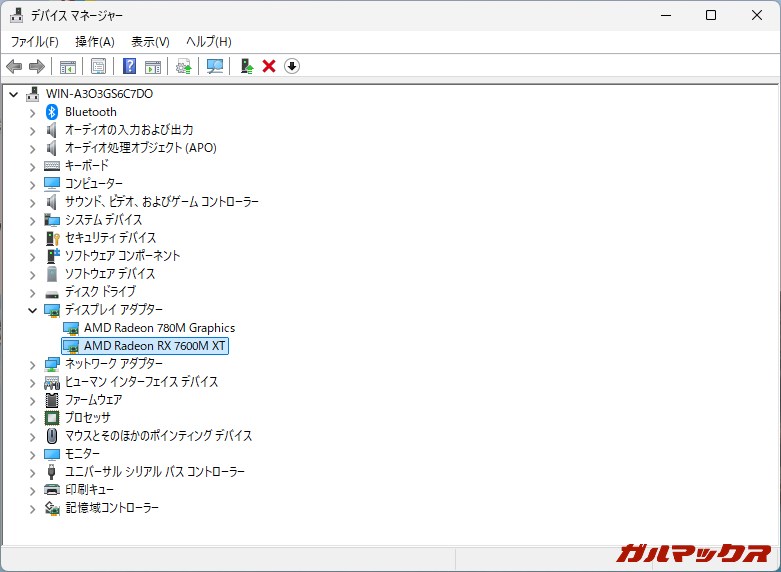Click the keyboard icon beside キーボード
The width and height of the screenshot is (781, 572).
coord(52,165)
